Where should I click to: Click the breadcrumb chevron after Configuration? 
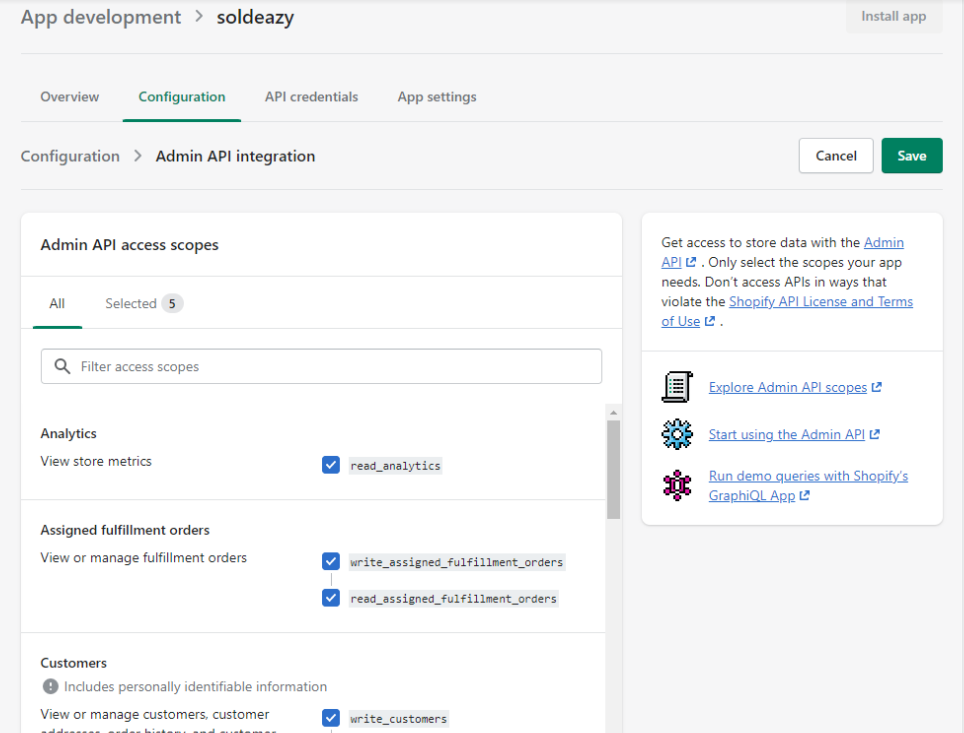click(x=138, y=156)
